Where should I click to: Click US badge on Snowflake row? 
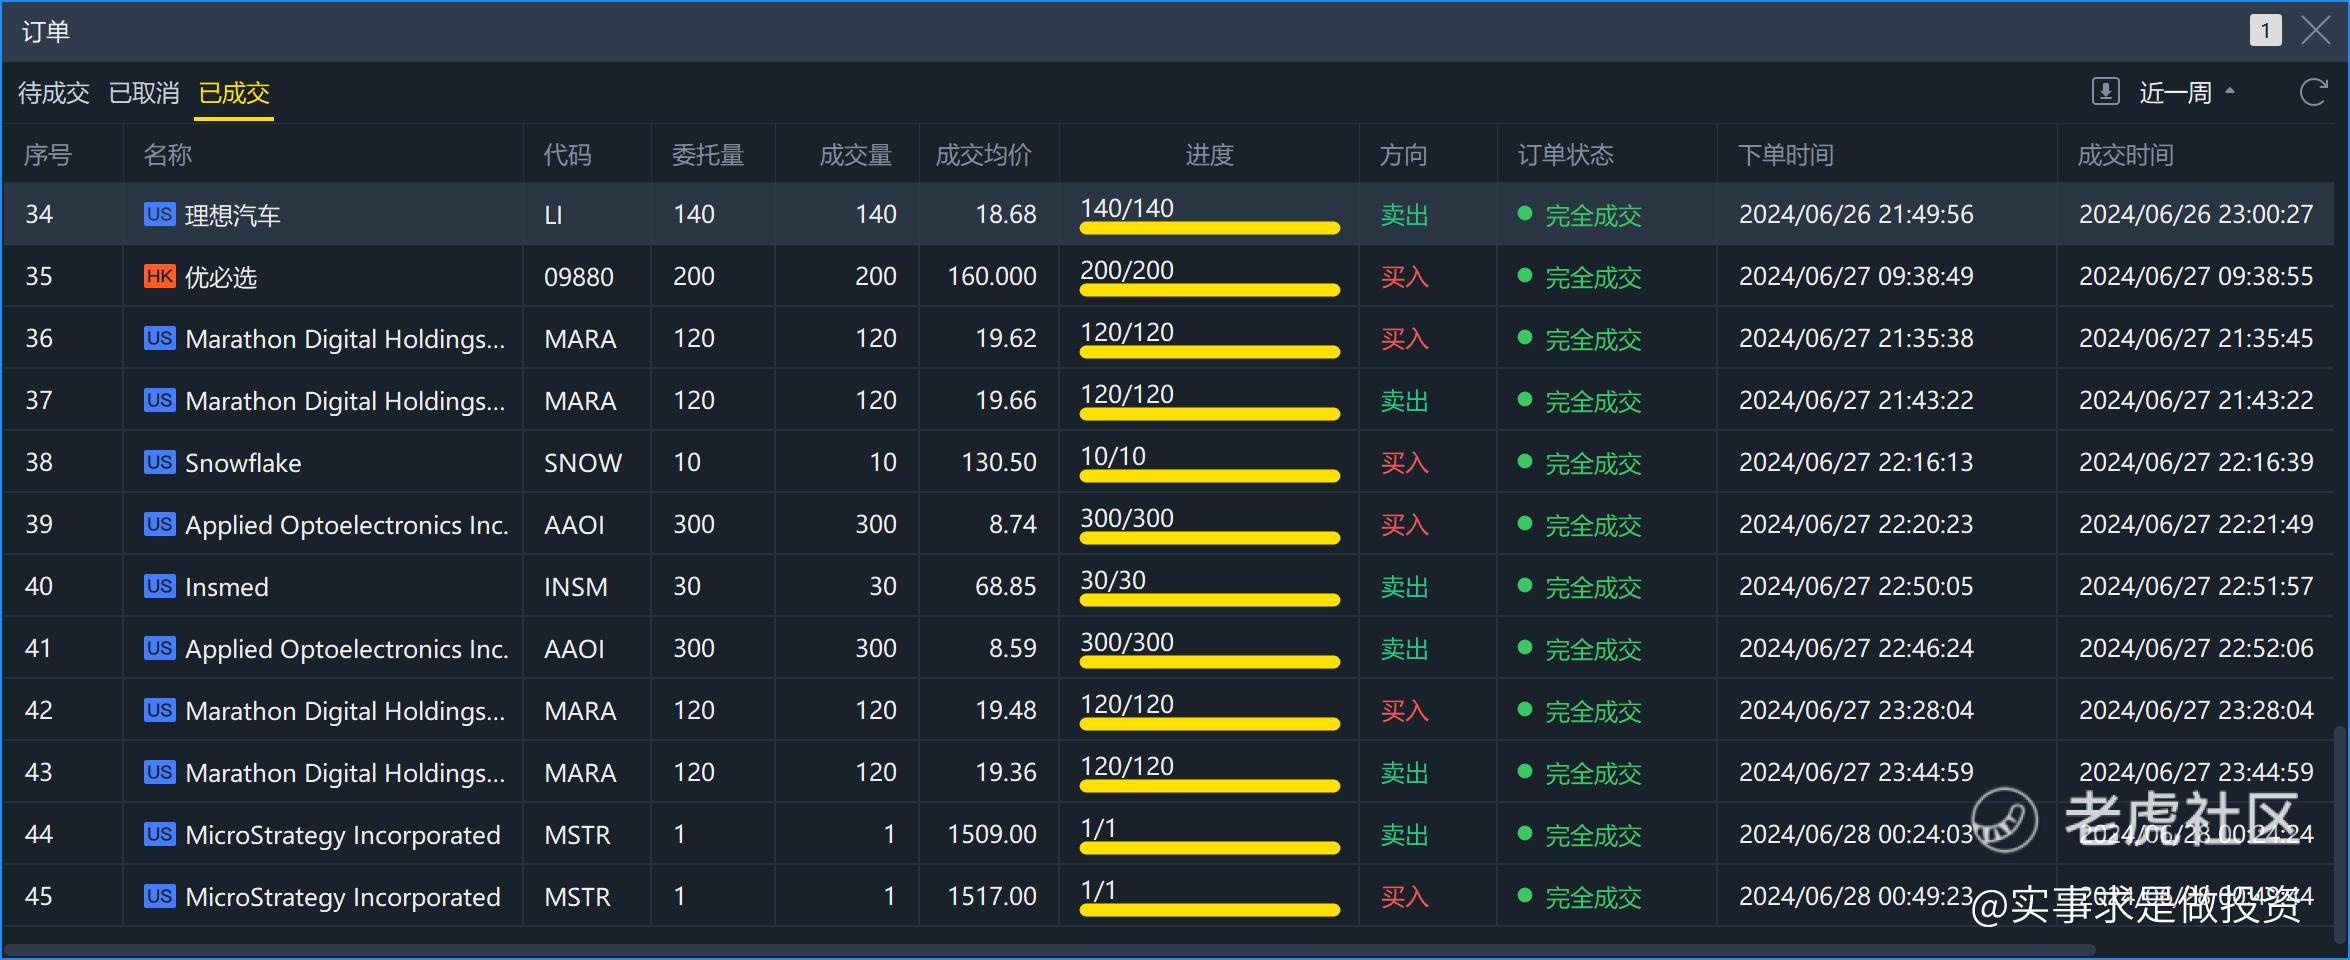pyautogui.click(x=160, y=462)
